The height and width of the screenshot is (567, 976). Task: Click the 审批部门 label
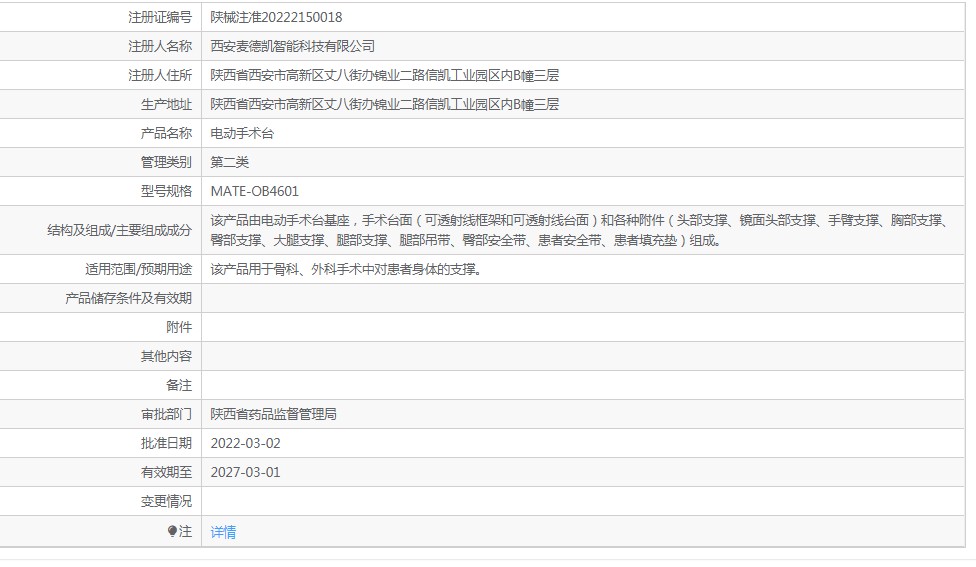coord(166,414)
